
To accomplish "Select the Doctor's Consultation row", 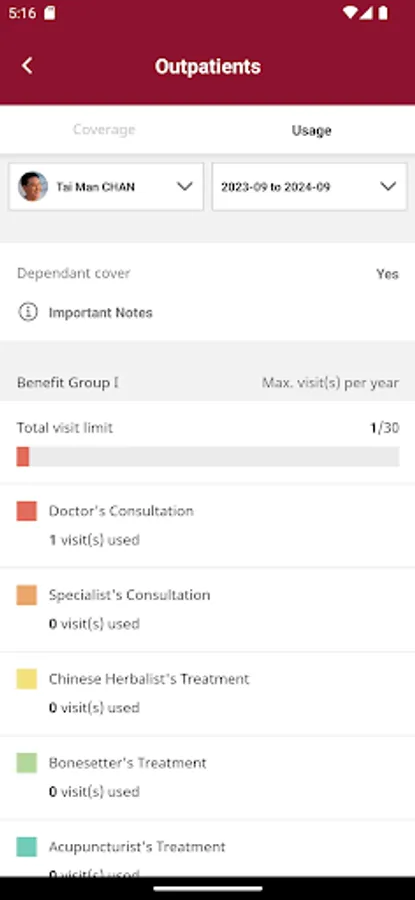I will click(207, 525).
